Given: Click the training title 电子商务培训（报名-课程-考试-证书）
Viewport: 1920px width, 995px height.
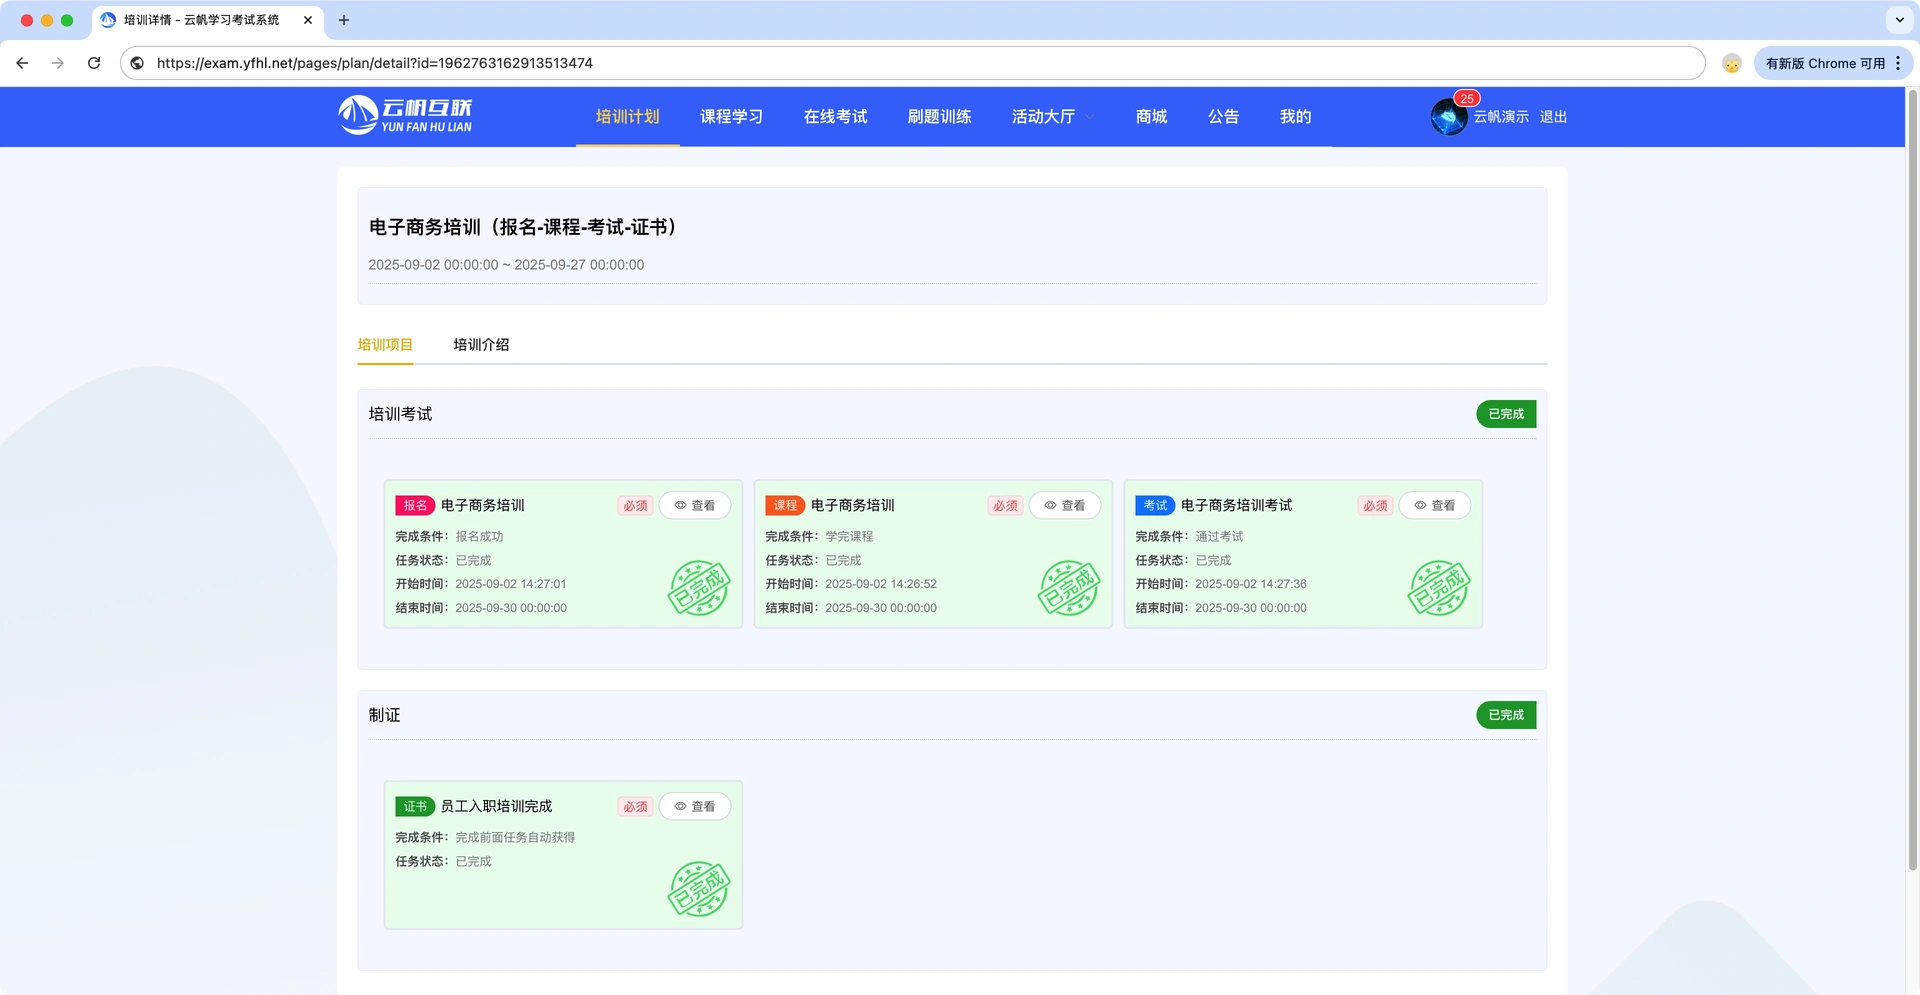Looking at the screenshot, I should (527, 227).
